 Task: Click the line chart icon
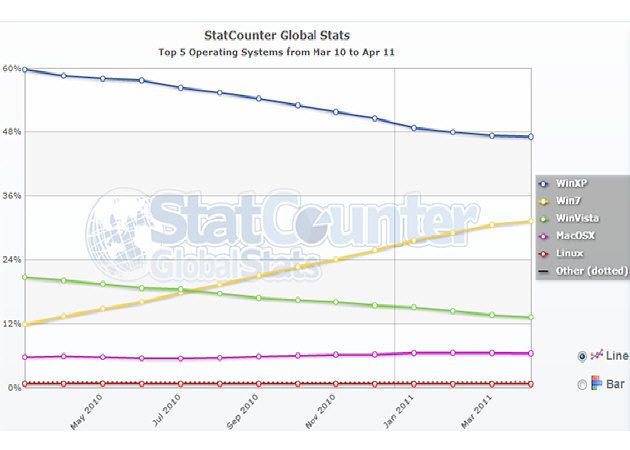coord(597,356)
